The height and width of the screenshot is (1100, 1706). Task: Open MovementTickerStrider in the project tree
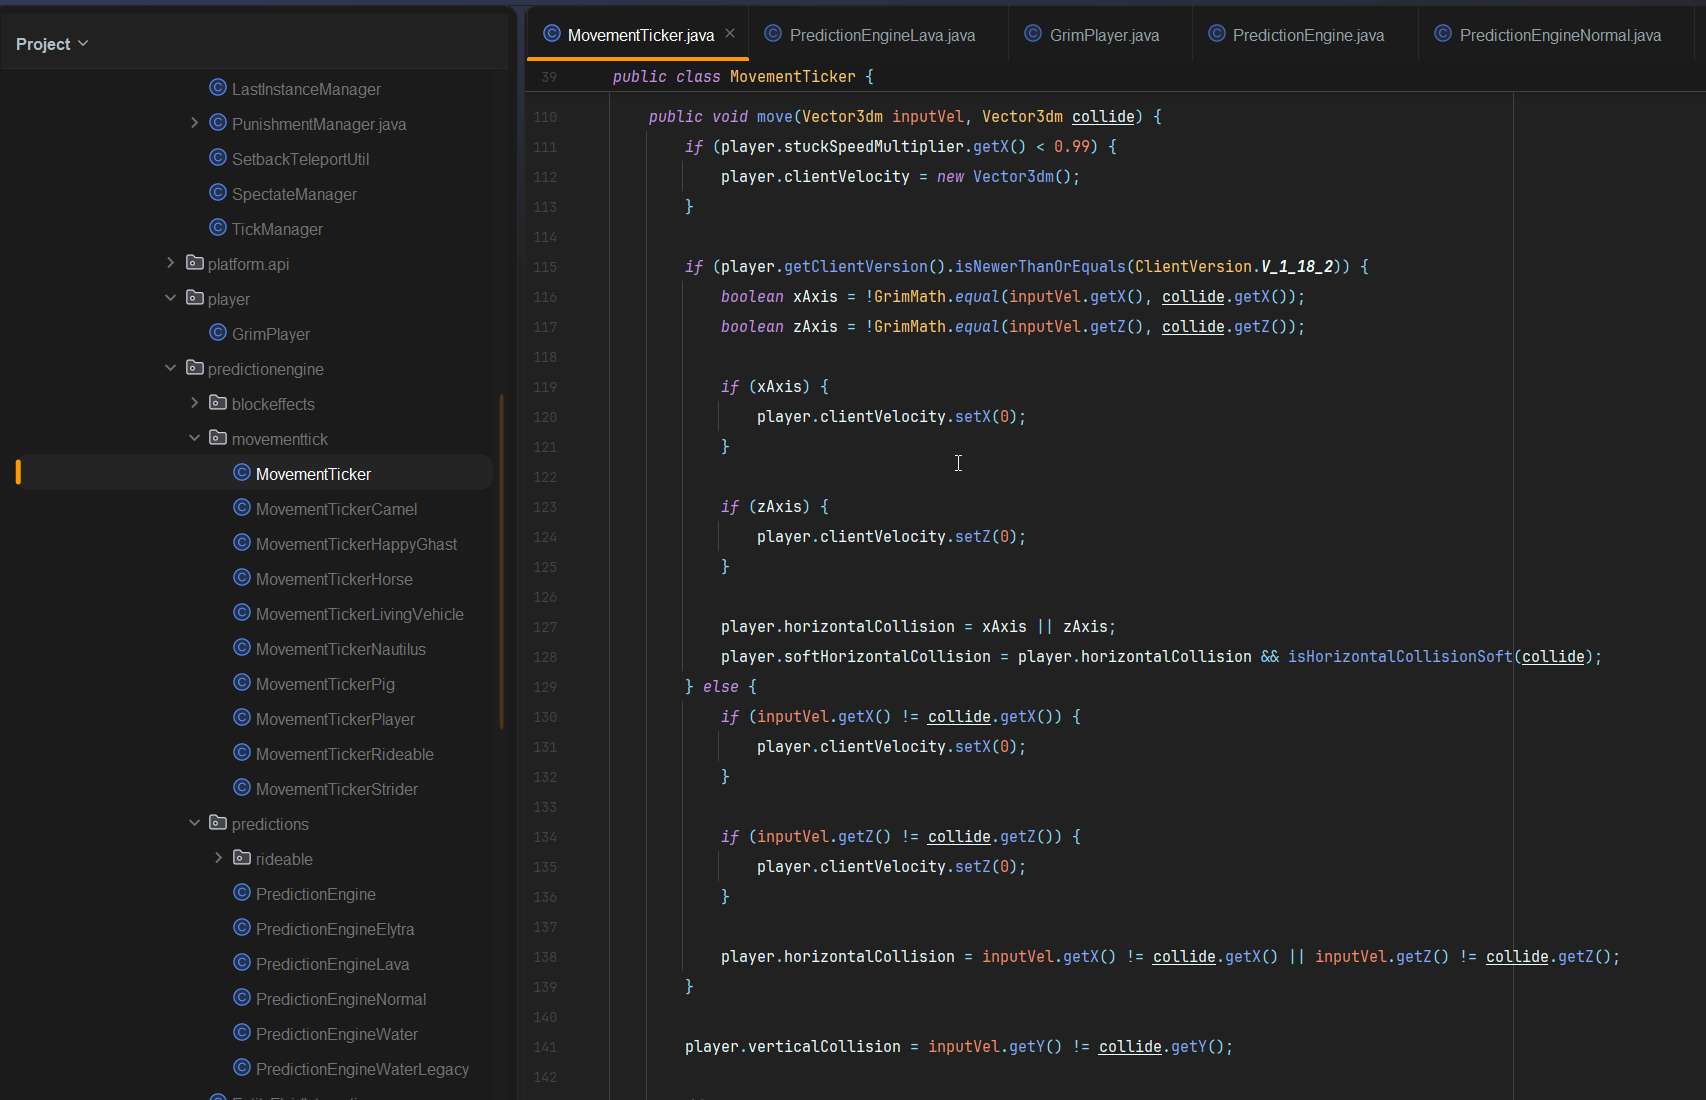click(x=337, y=789)
